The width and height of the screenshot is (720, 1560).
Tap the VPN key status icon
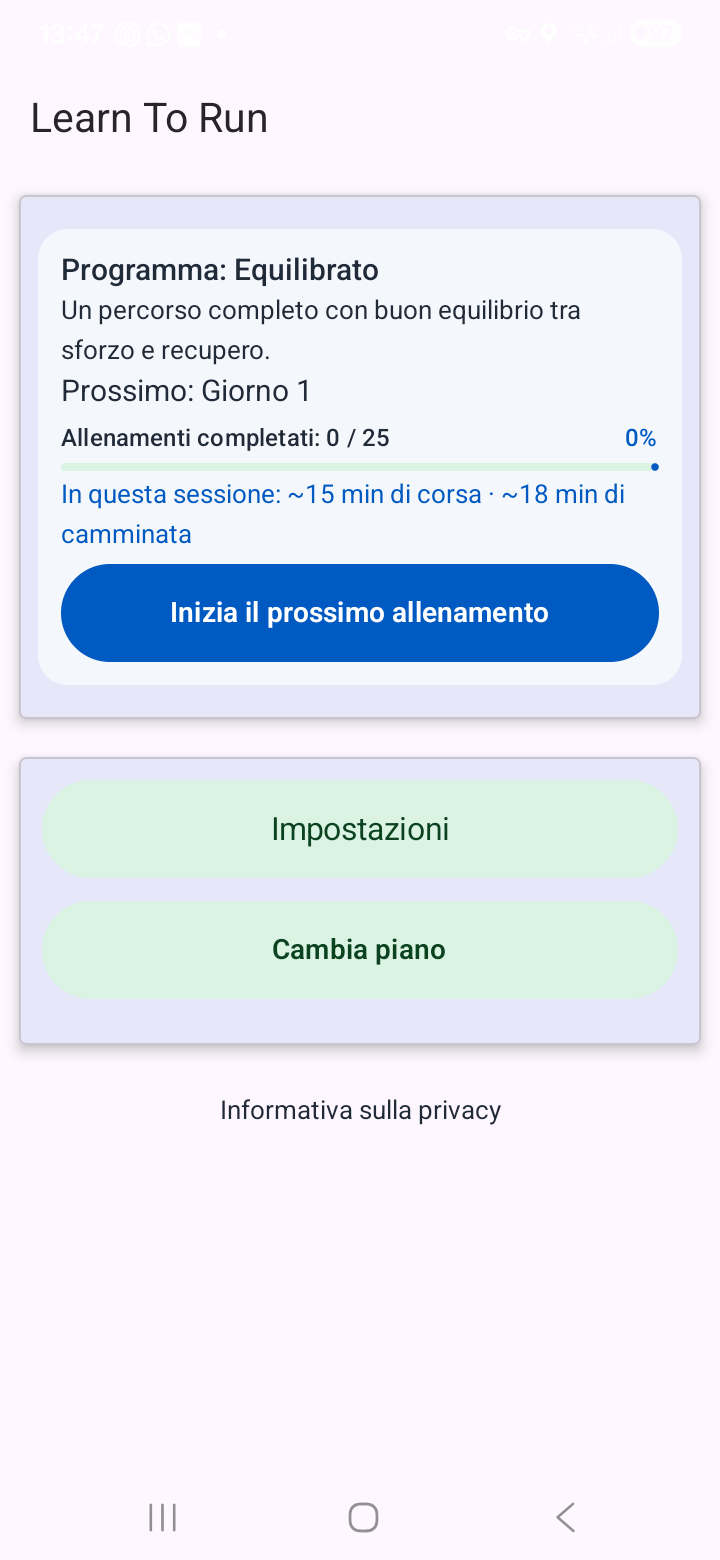click(518, 35)
